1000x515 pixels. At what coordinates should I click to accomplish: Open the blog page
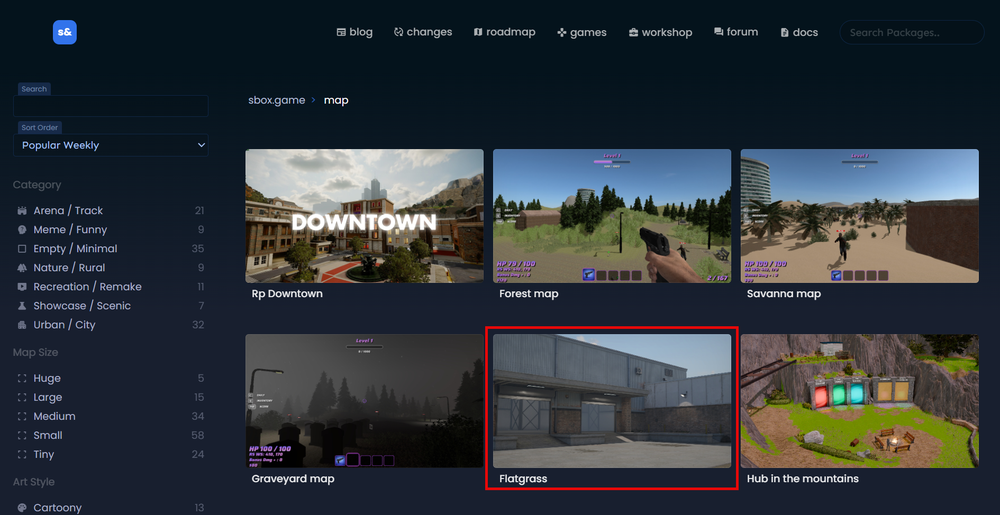coord(355,33)
